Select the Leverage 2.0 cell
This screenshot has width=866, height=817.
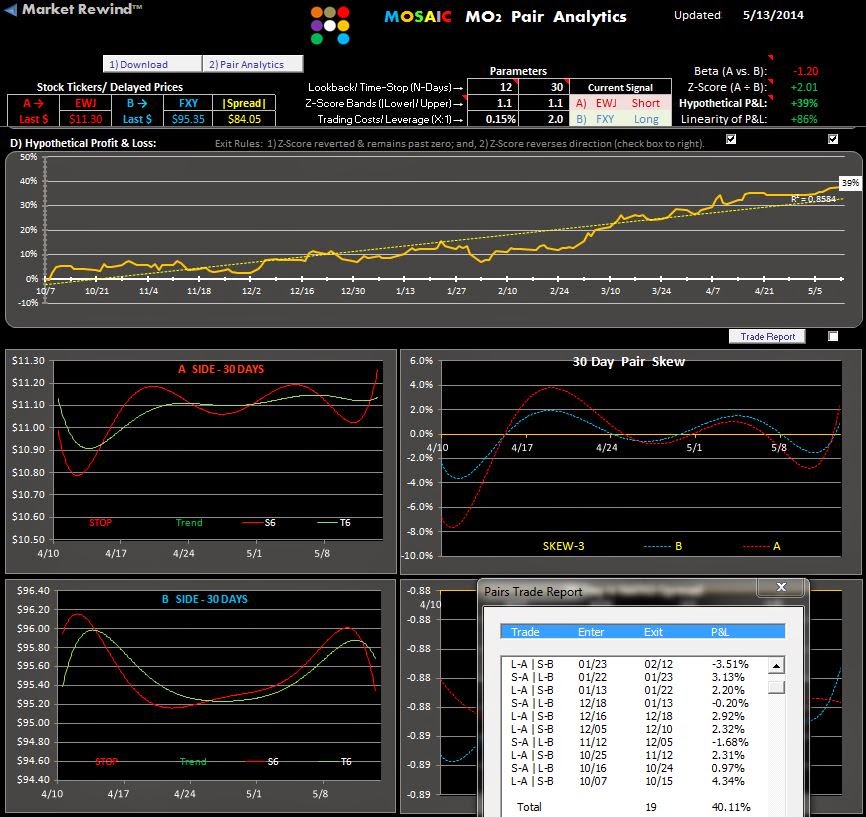coord(544,119)
